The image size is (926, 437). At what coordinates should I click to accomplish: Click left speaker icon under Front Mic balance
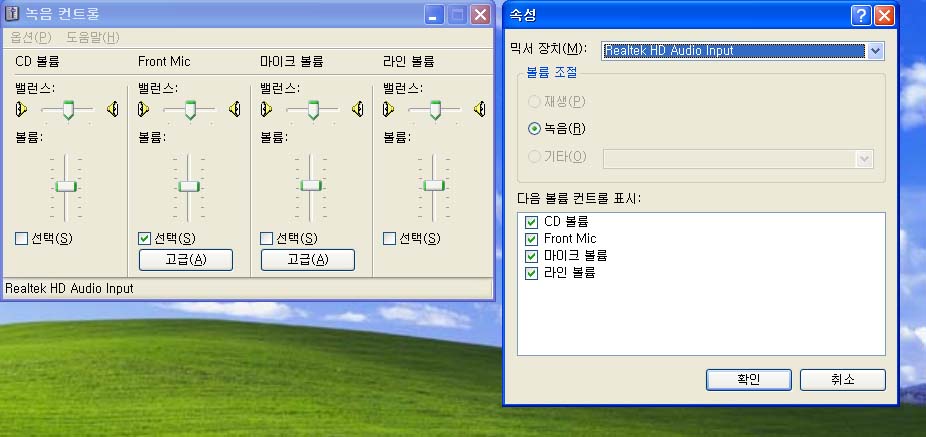[x=144, y=109]
